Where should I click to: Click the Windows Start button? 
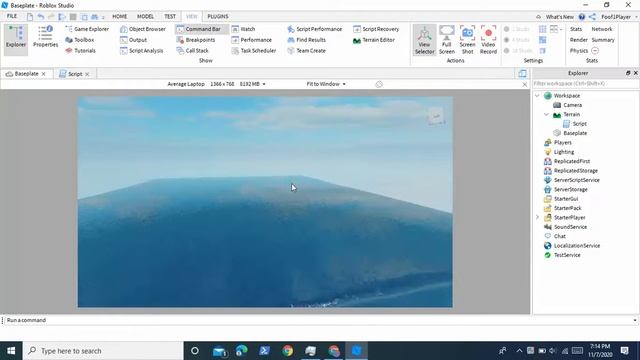(11, 351)
